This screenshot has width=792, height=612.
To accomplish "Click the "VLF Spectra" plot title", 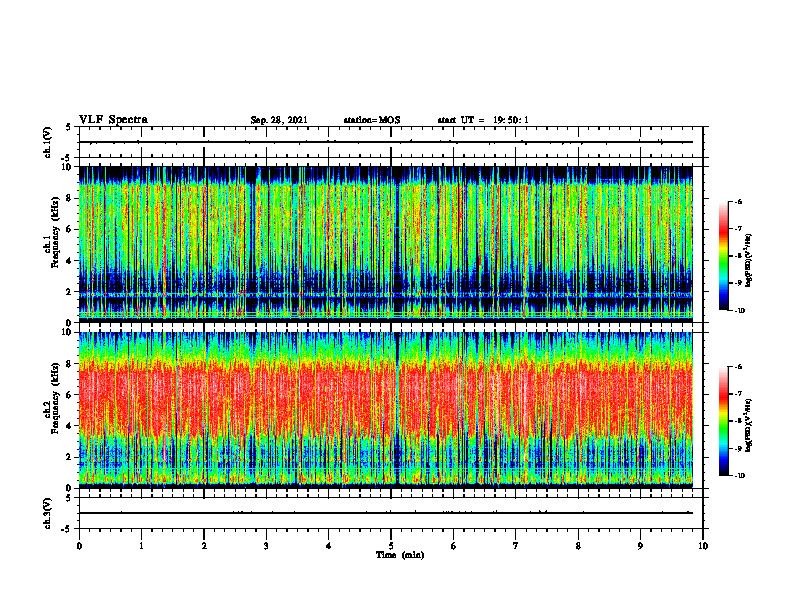I will point(113,120).
